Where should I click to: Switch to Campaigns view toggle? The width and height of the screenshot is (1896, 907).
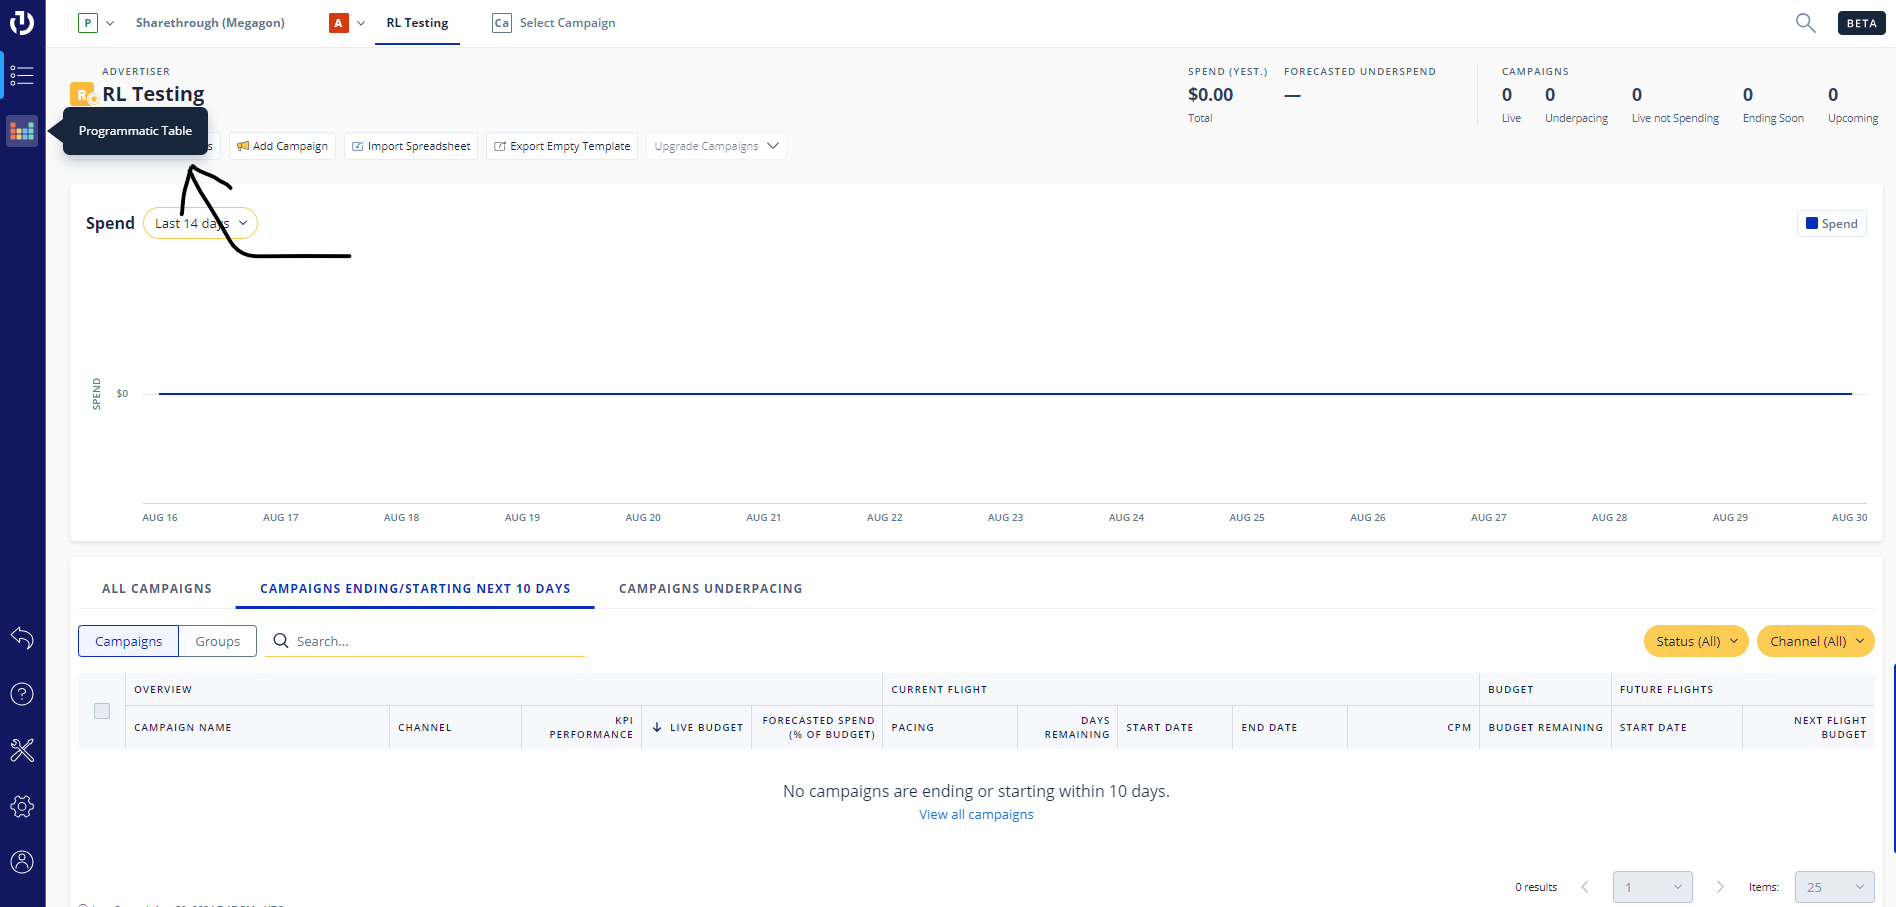tap(128, 641)
